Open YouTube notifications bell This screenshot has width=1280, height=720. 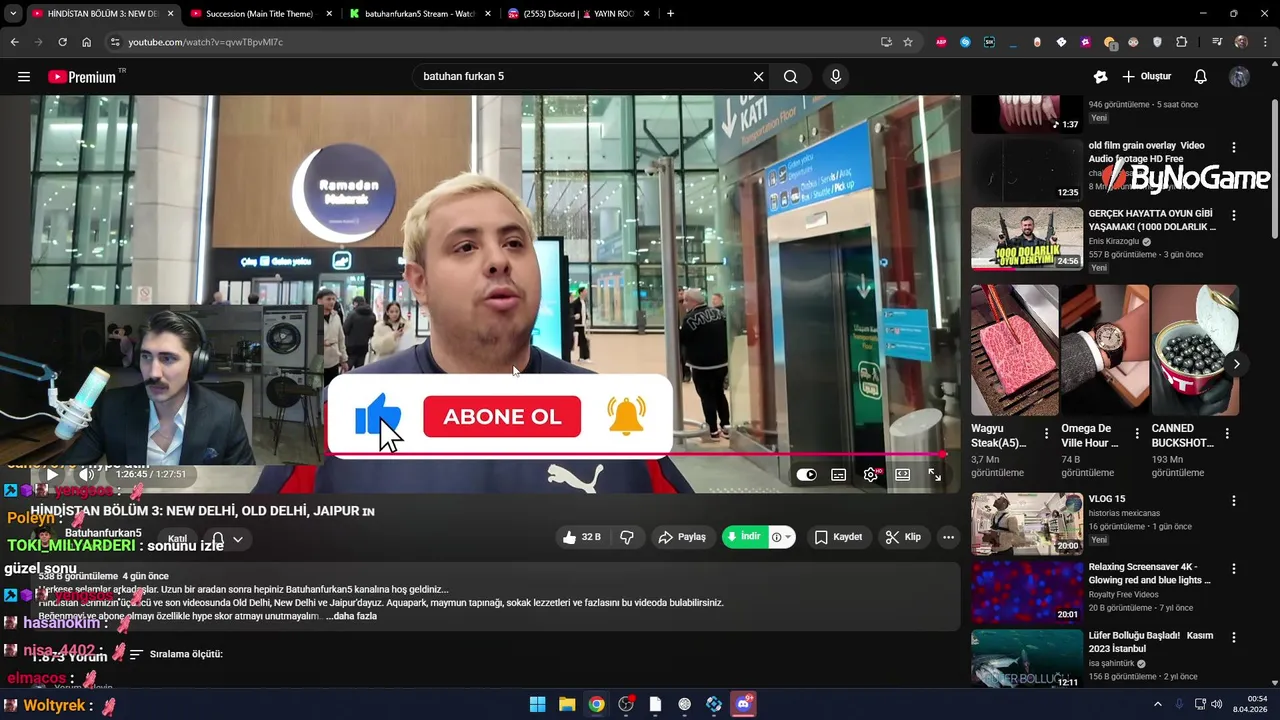click(1201, 77)
